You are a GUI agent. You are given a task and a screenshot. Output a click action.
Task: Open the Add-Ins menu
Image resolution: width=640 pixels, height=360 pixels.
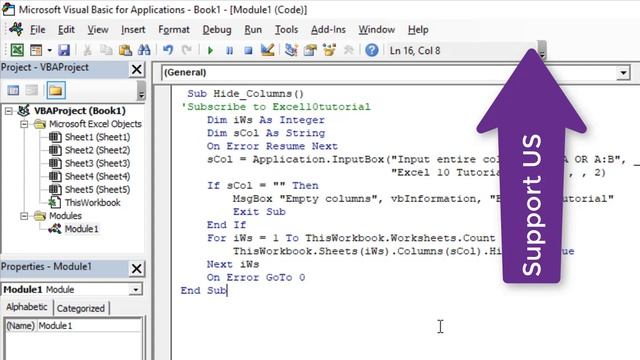[328, 30]
